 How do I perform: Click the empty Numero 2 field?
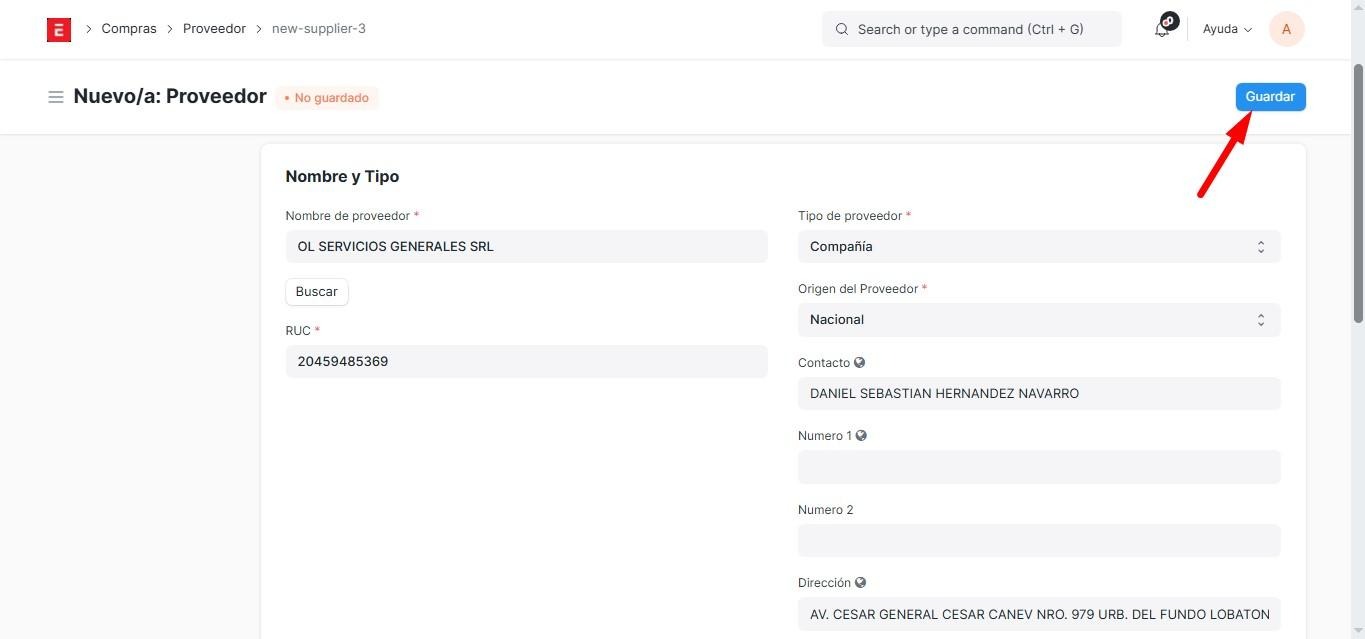click(x=1038, y=541)
